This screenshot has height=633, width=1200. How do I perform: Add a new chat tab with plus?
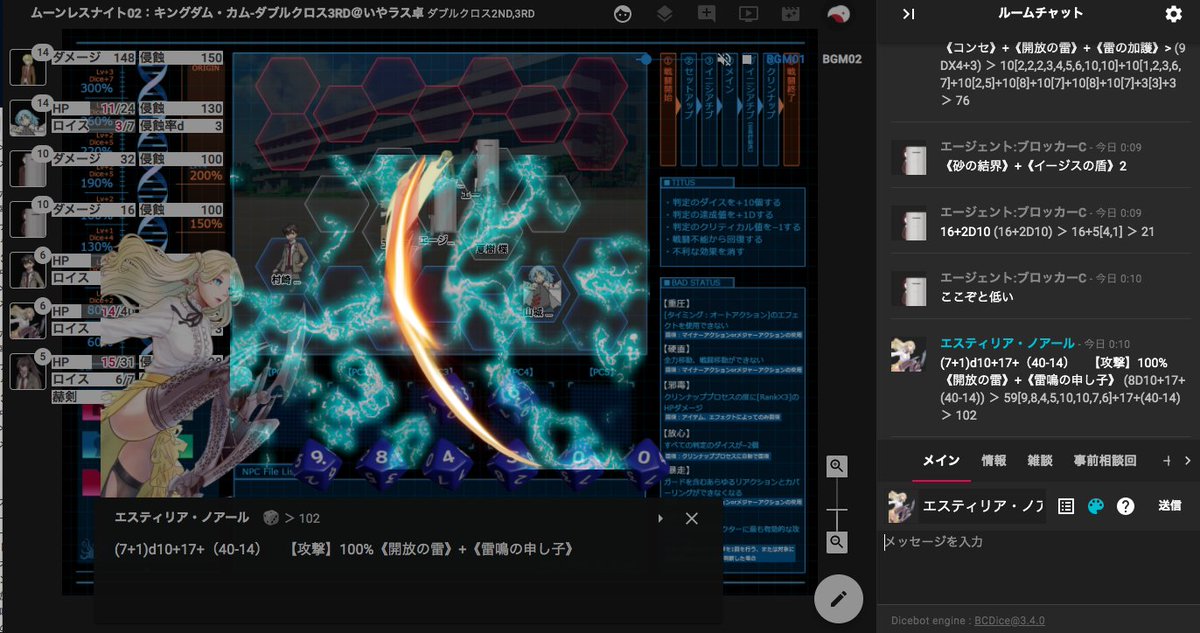pos(1166,461)
